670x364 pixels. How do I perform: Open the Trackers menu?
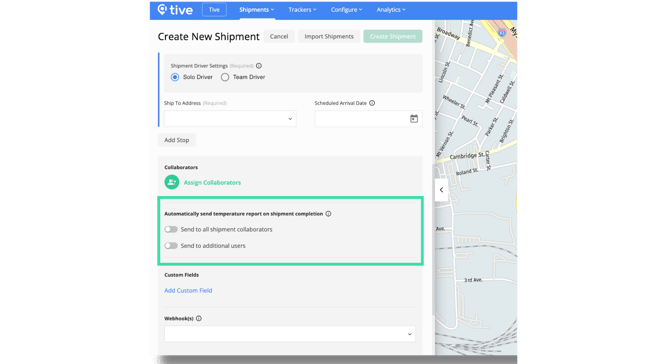click(x=302, y=9)
